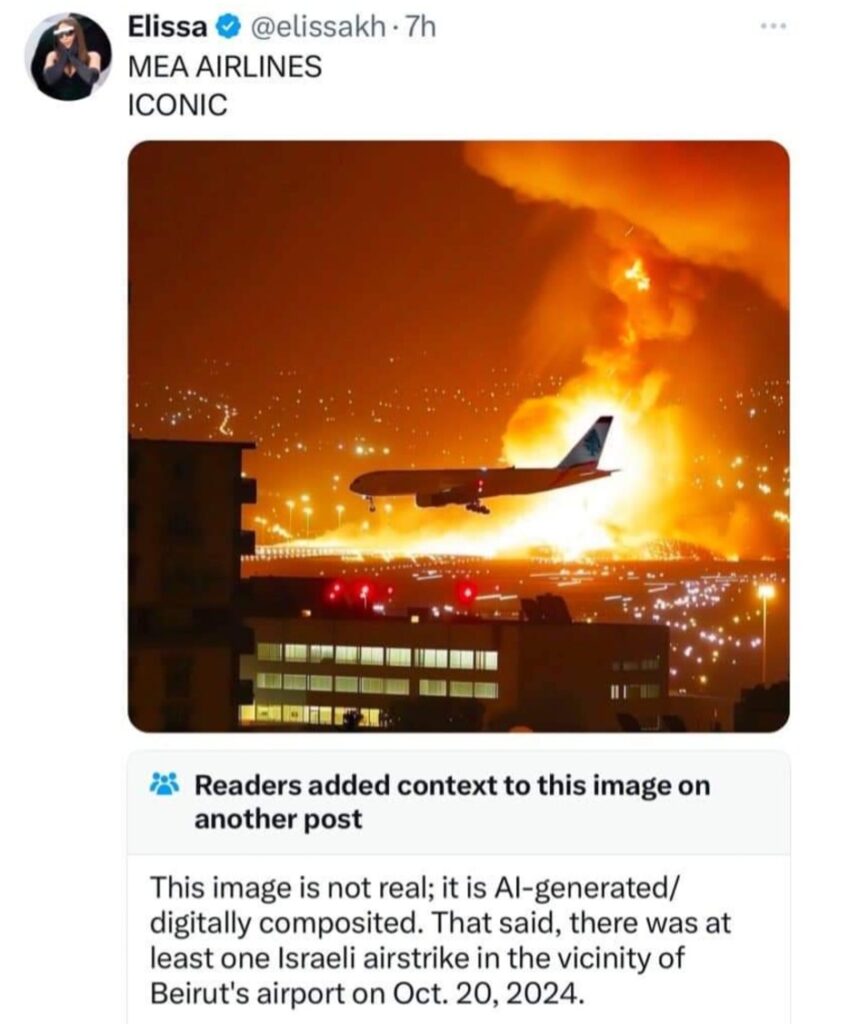Click the 'MEA AIRLINES' tweet text

point(225,67)
